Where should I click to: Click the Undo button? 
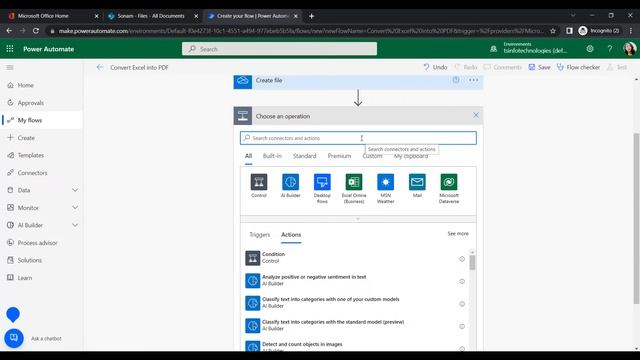point(435,67)
